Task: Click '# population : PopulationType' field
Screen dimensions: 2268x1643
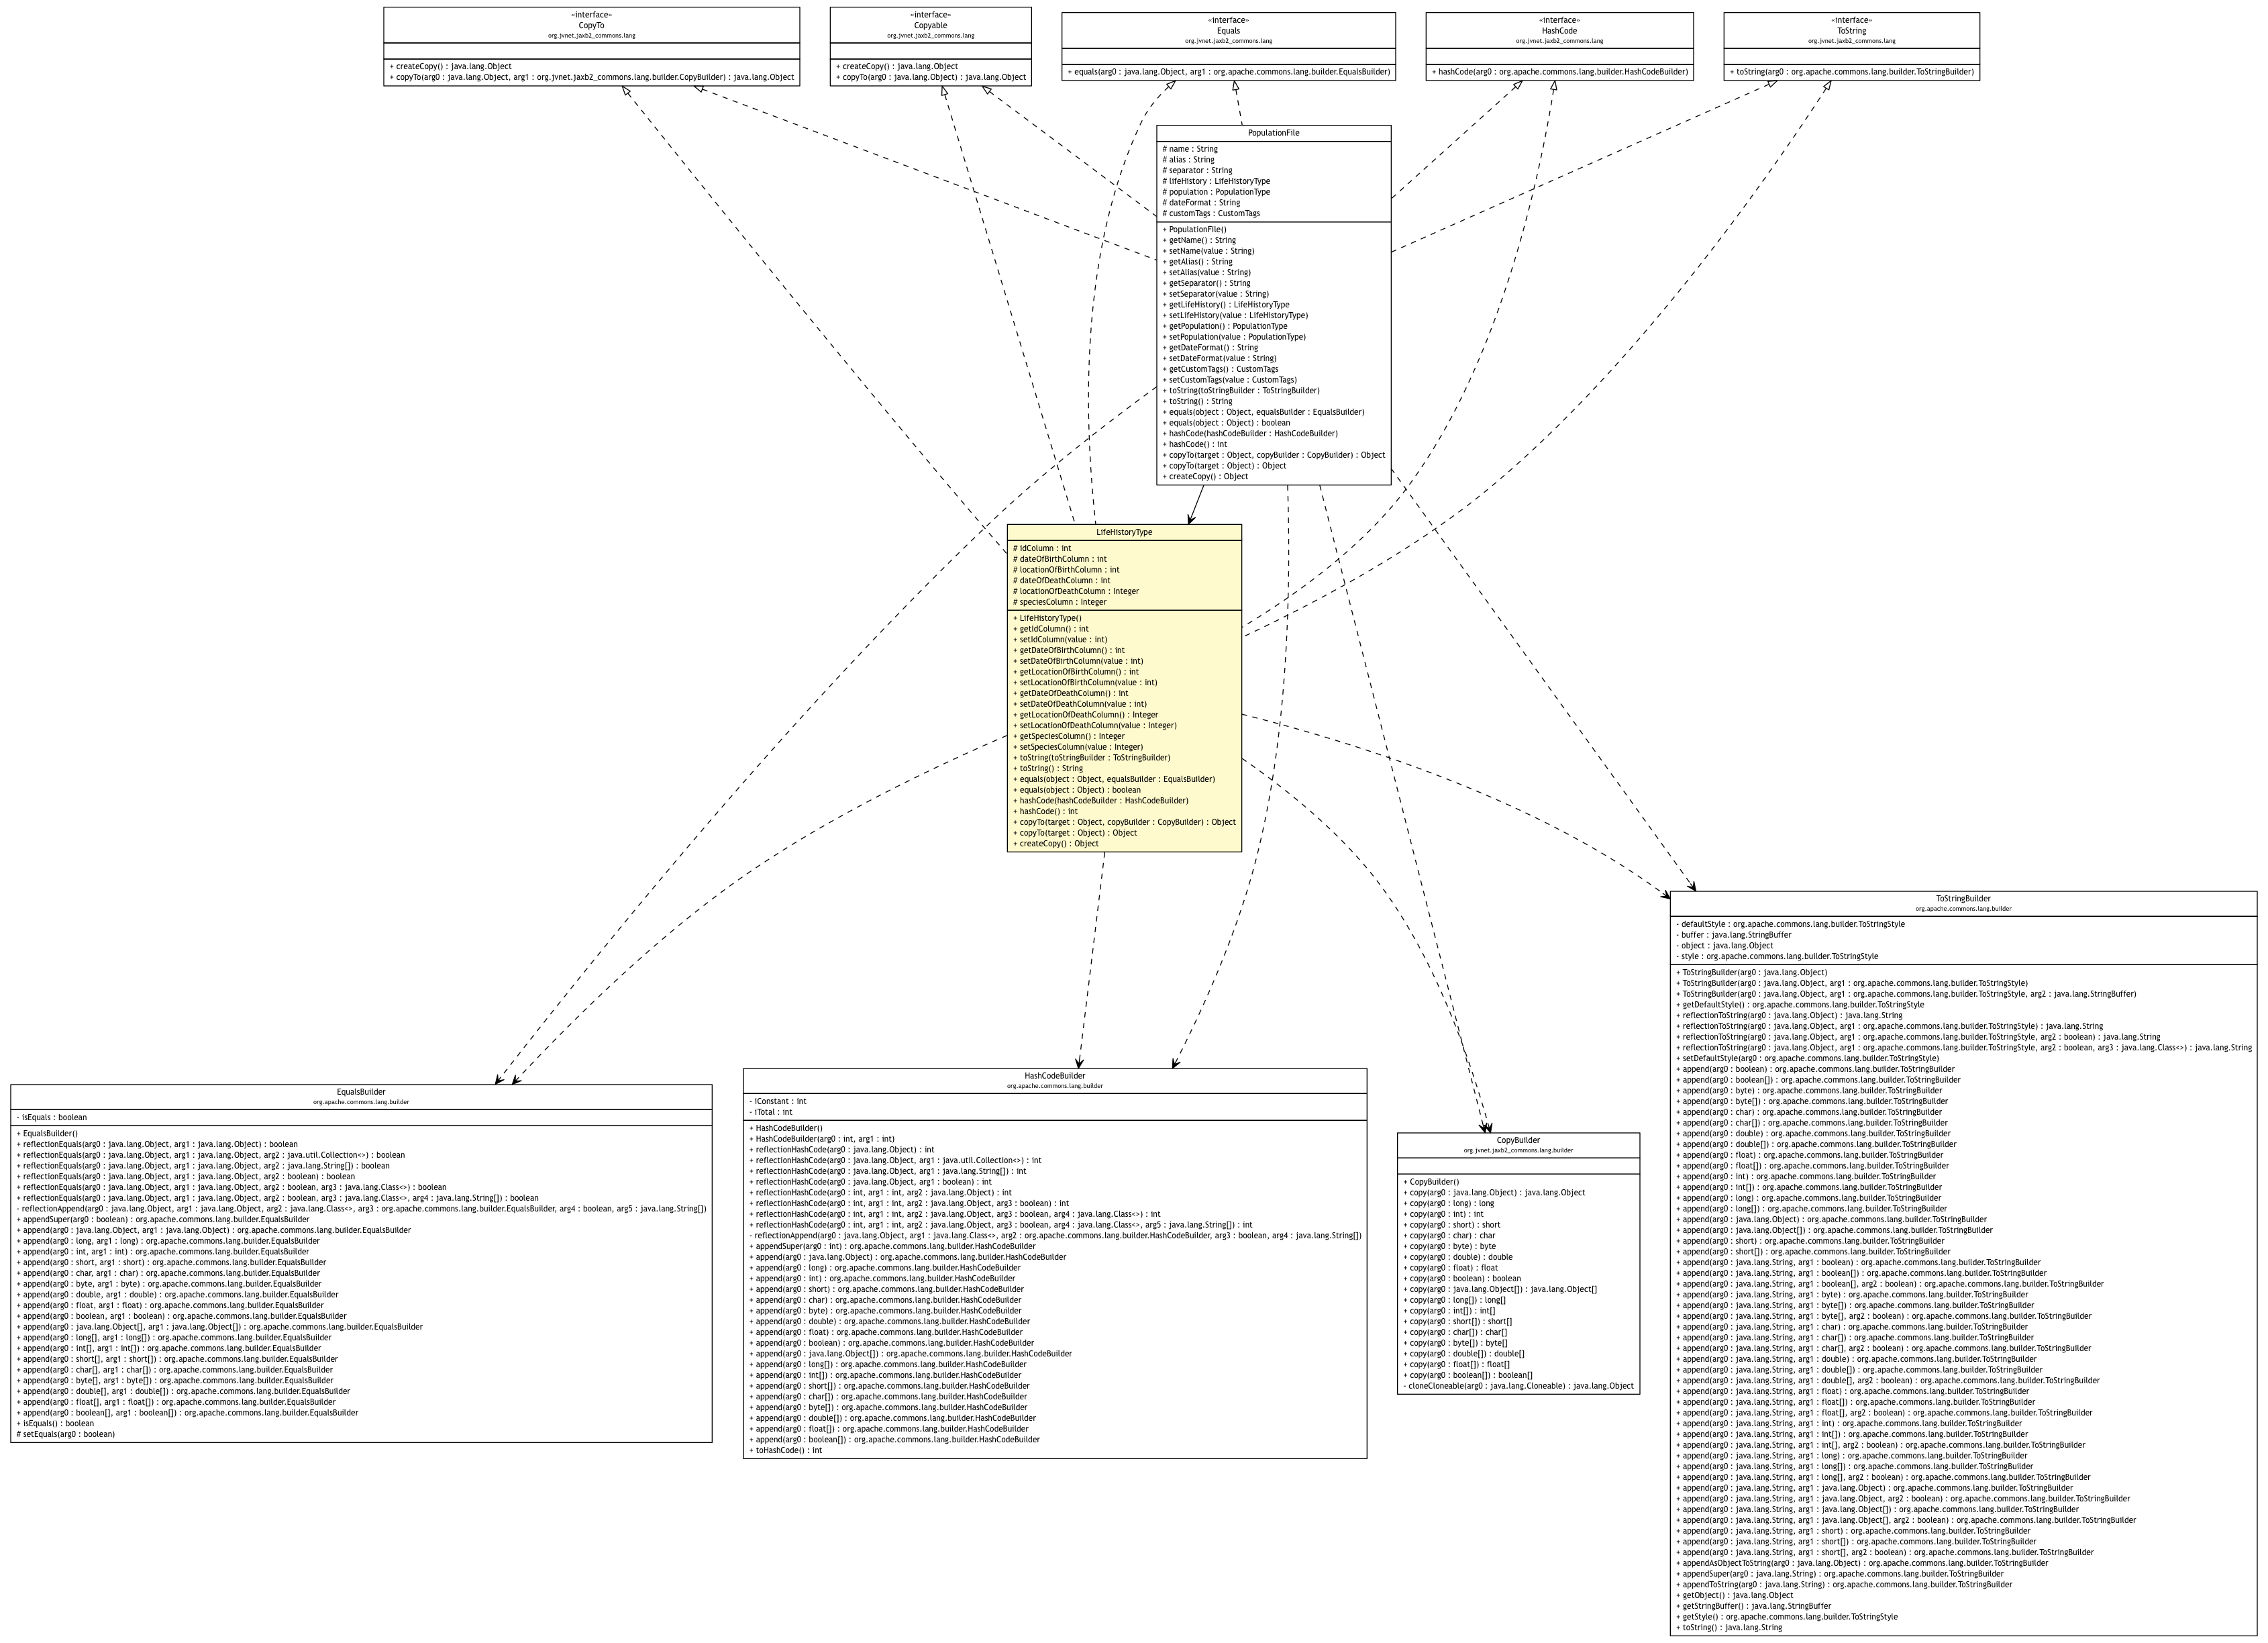Action: point(1216,192)
